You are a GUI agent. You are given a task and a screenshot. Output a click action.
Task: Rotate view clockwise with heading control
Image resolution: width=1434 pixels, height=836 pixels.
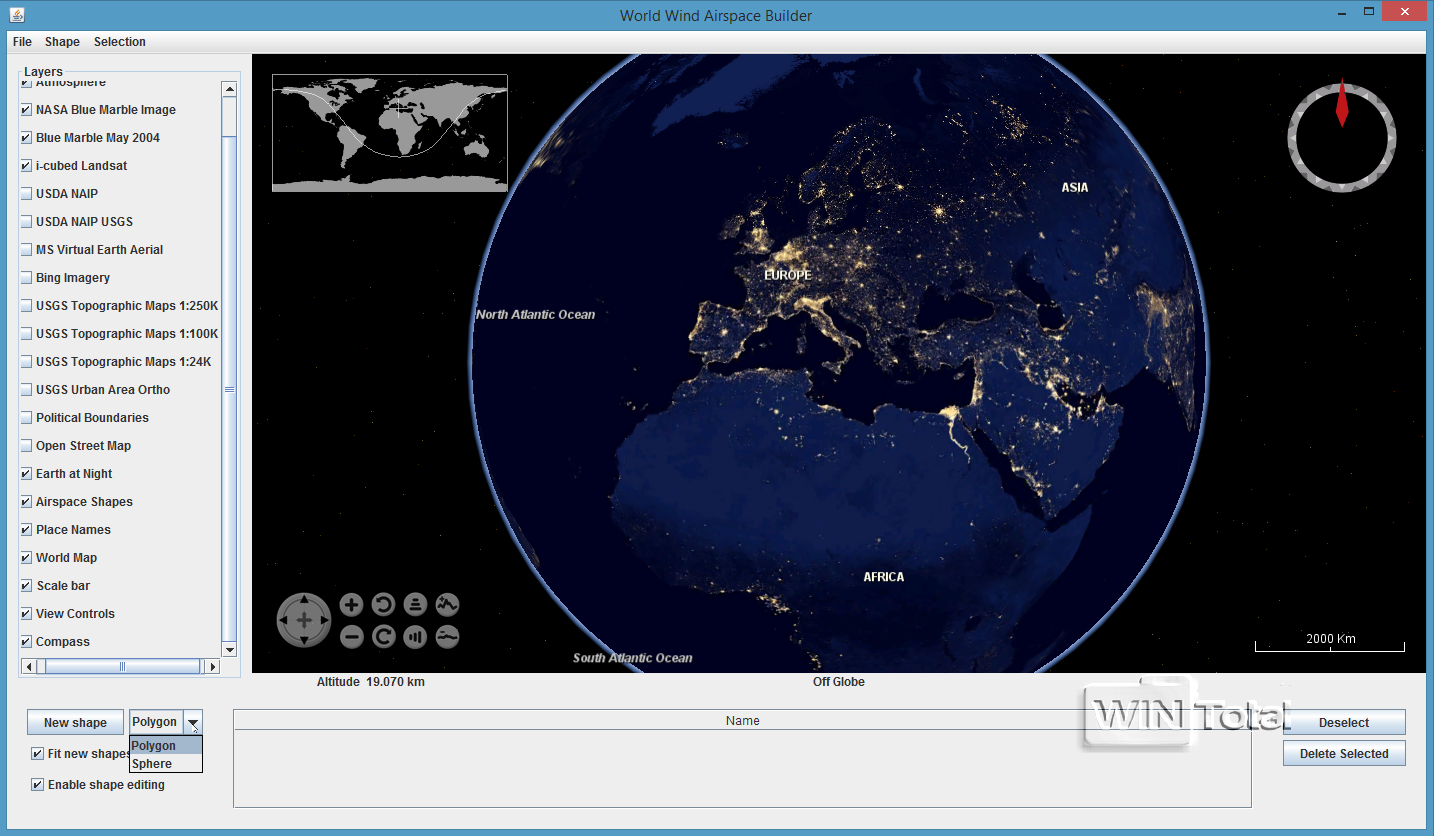(x=383, y=636)
